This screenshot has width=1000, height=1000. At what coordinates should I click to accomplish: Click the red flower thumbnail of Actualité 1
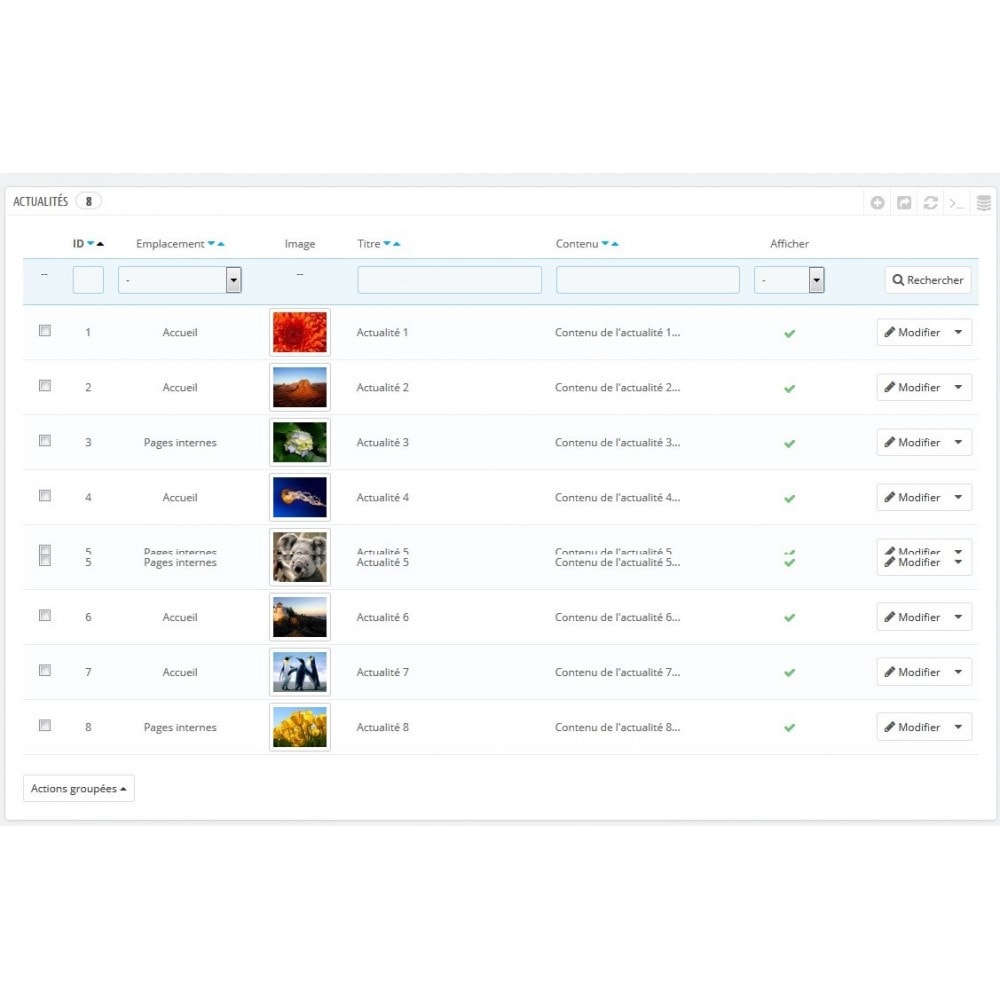tap(300, 332)
